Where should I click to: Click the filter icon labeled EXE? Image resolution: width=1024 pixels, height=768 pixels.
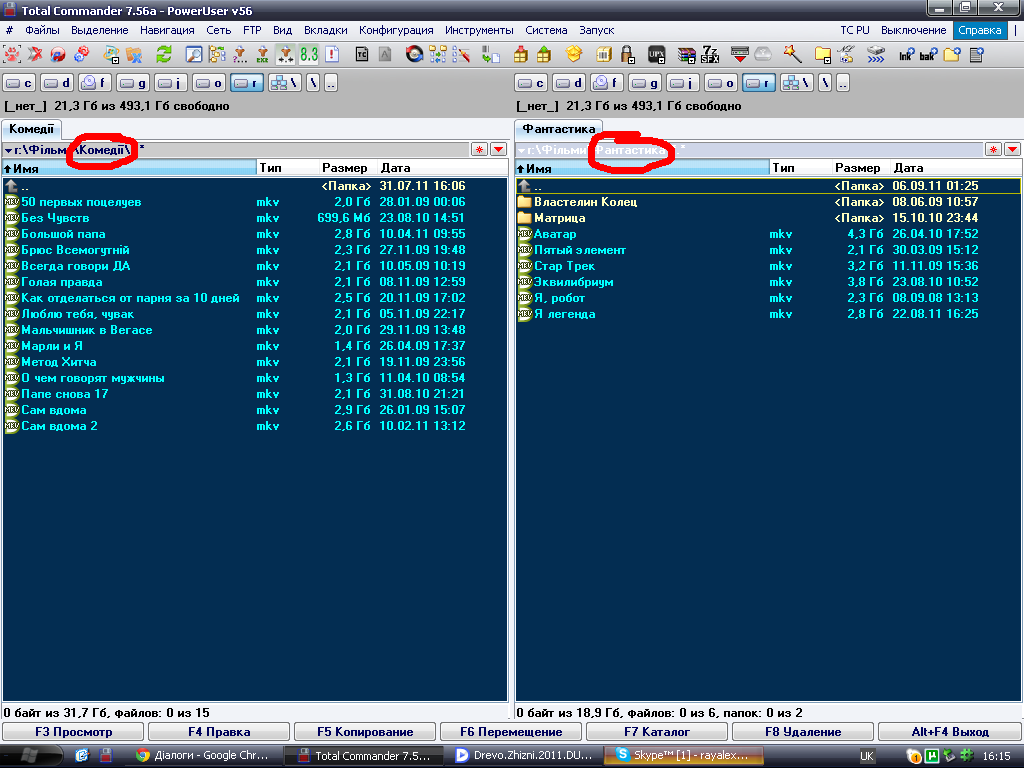pyautogui.click(x=263, y=54)
